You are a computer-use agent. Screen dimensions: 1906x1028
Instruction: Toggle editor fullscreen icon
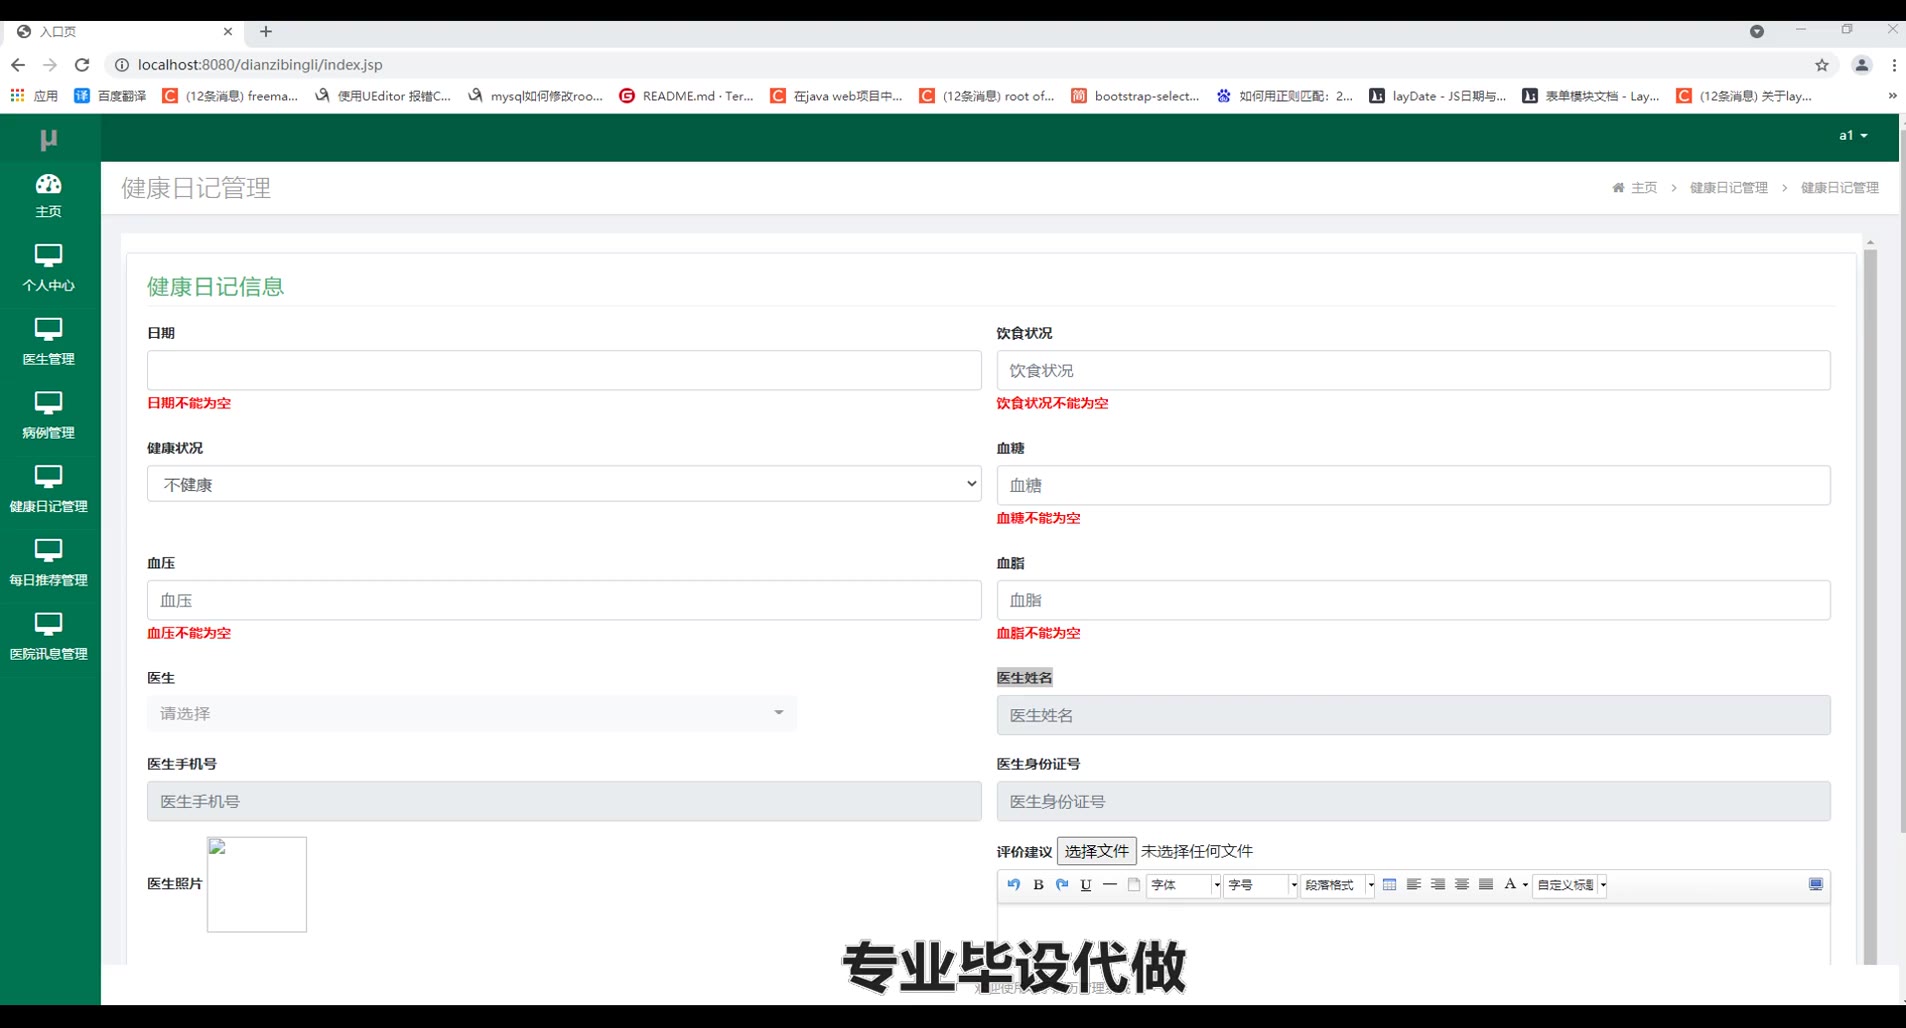point(1816,885)
